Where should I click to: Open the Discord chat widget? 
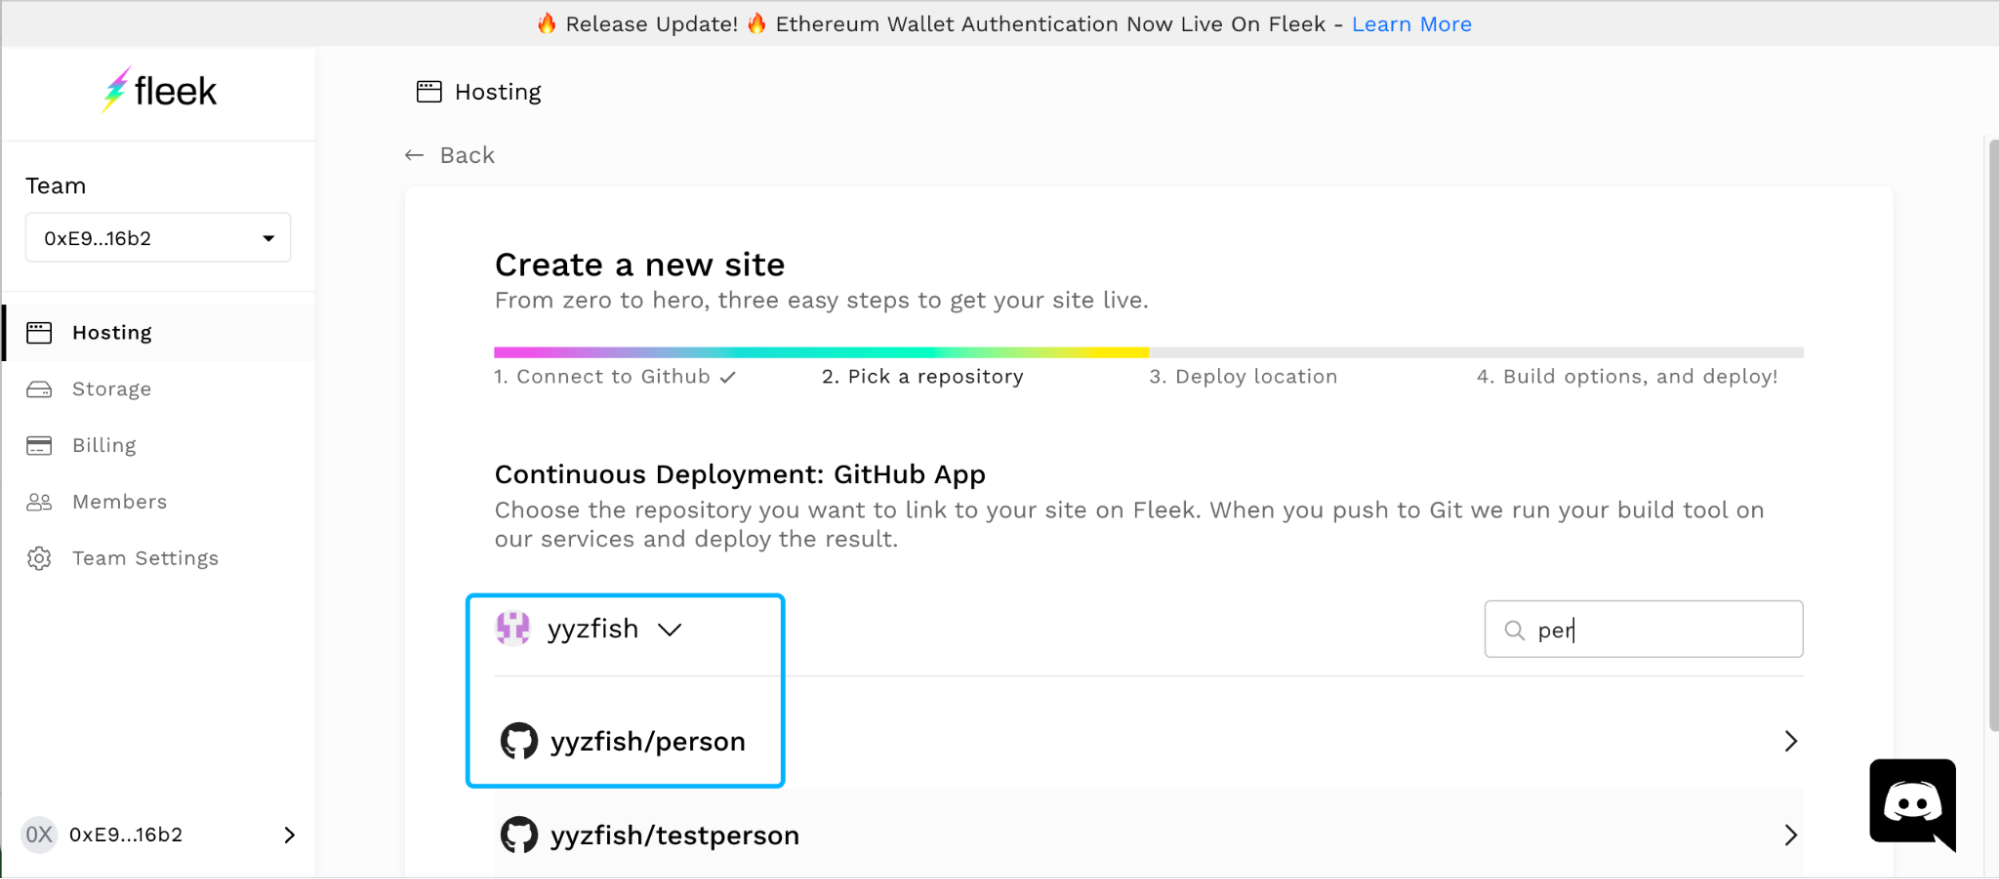coord(1911,804)
